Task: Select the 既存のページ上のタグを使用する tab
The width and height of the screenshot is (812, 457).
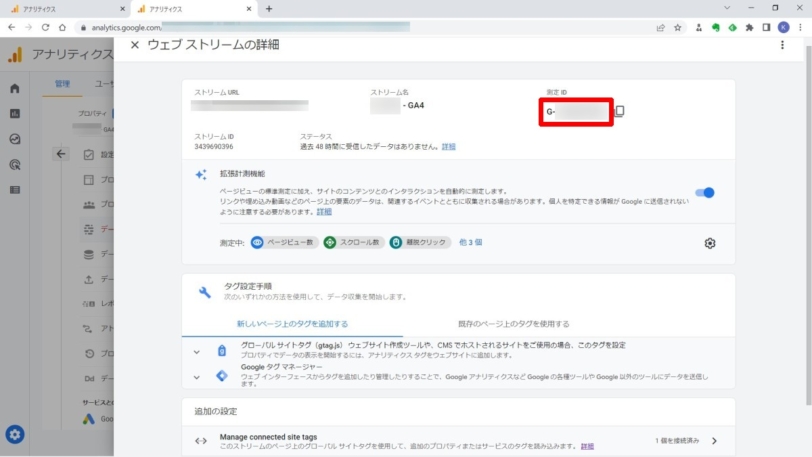Action: click(513, 324)
